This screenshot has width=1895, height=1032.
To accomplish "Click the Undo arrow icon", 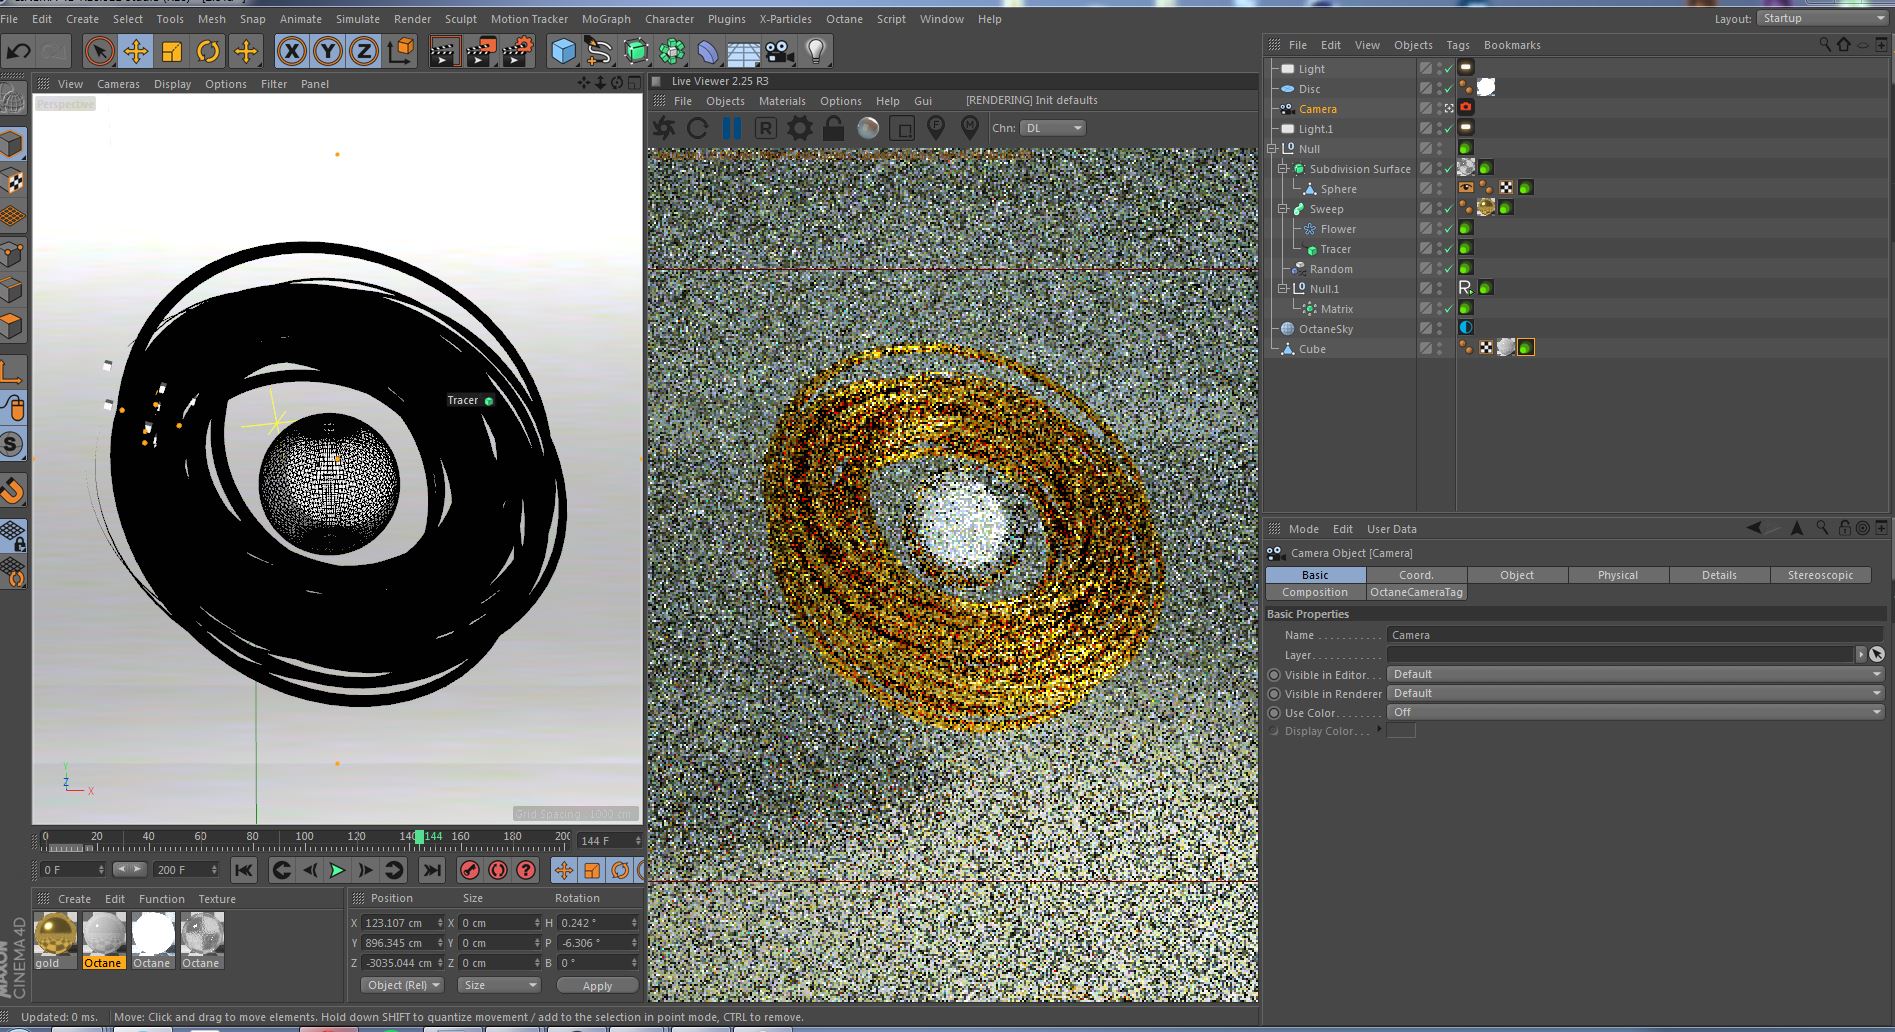I will (19, 51).
